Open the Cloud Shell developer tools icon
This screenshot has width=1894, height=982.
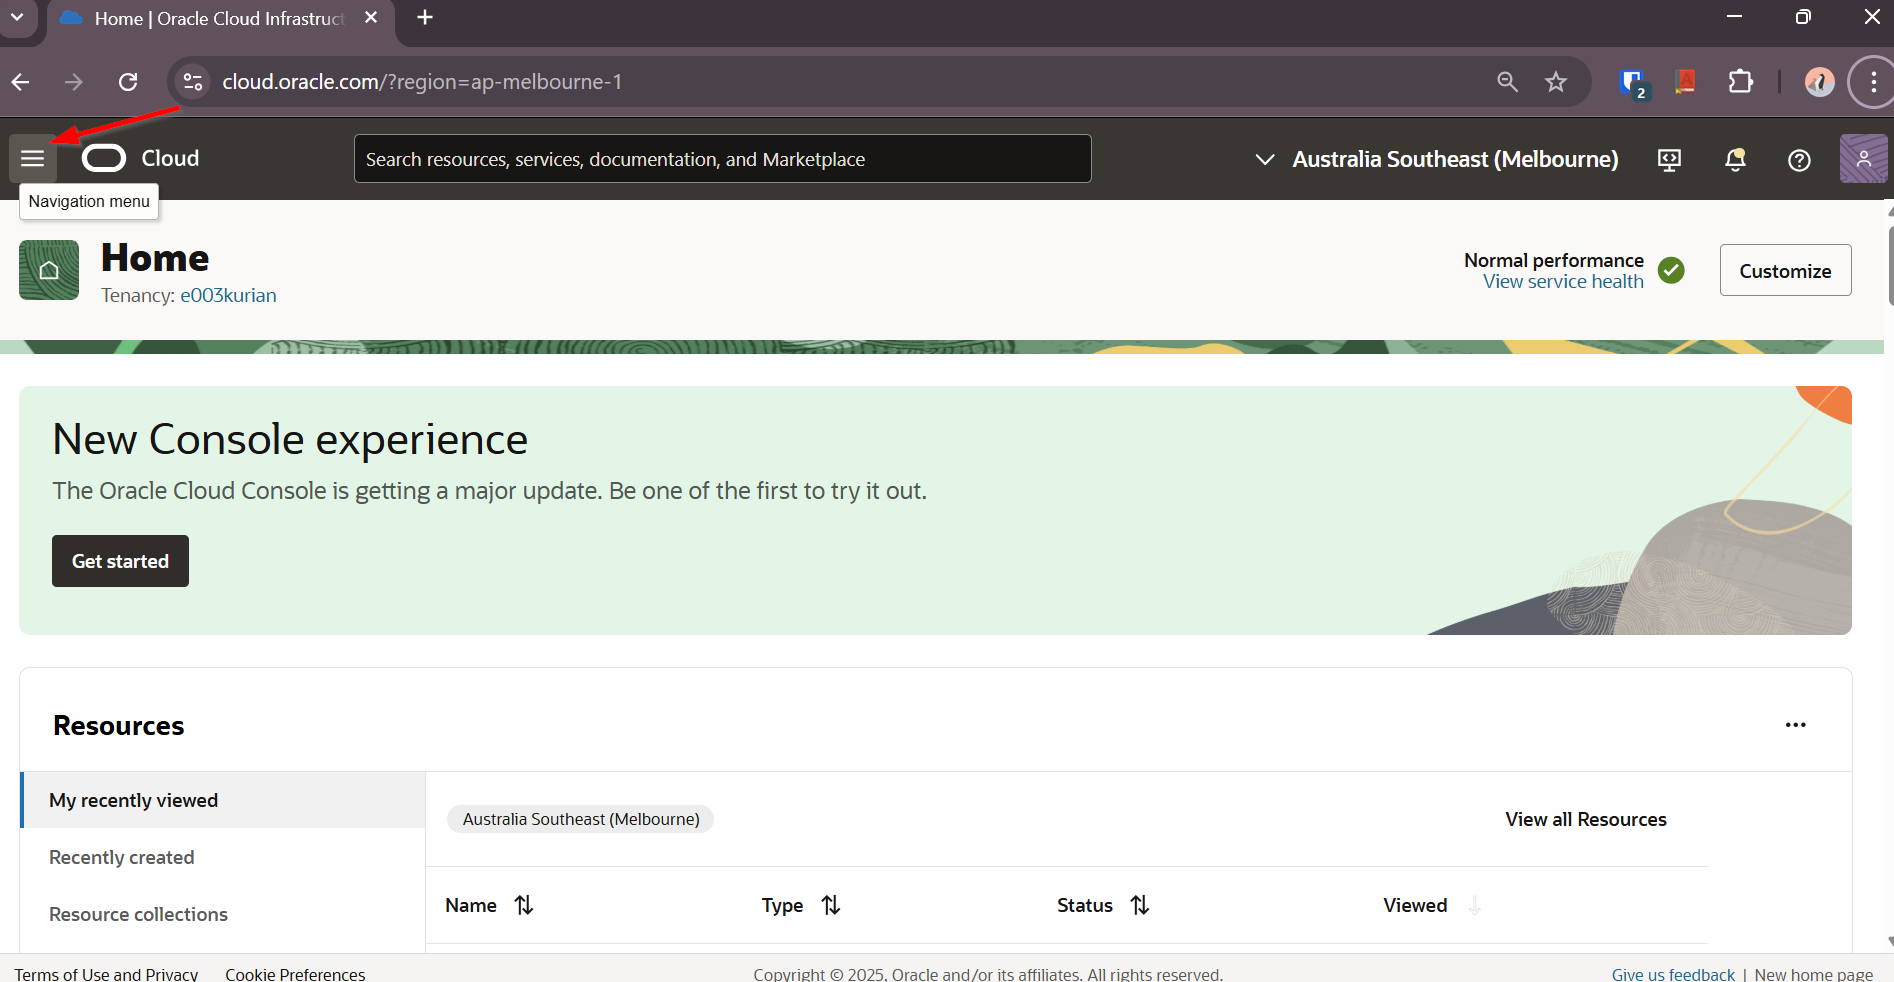1669,160
